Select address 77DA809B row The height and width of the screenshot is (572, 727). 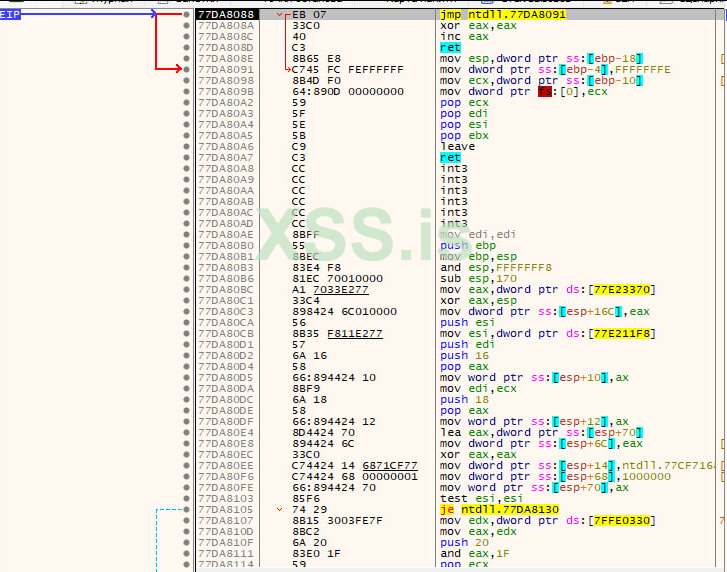point(226,92)
